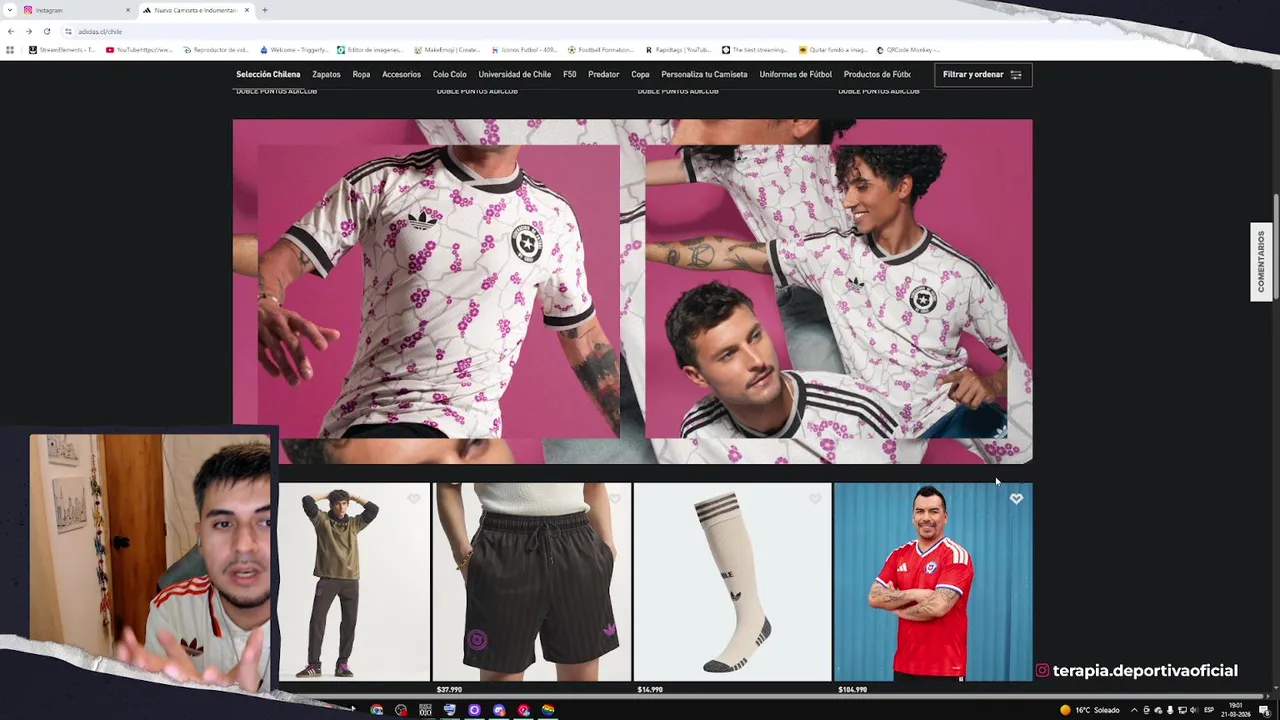Image resolution: width=1280 pixels, height=720 pixels.
Task: Open the floral jersey promotional banner
Action: pos(632,291)
